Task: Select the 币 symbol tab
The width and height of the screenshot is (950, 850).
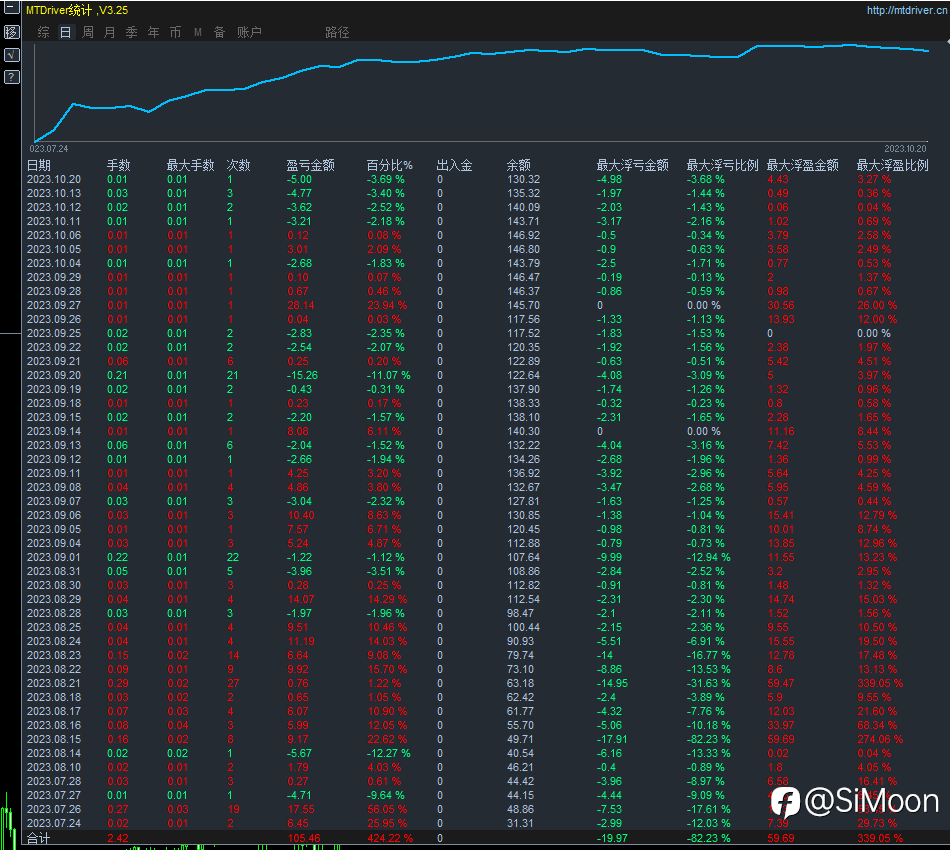Action: [x=175, y=32]
